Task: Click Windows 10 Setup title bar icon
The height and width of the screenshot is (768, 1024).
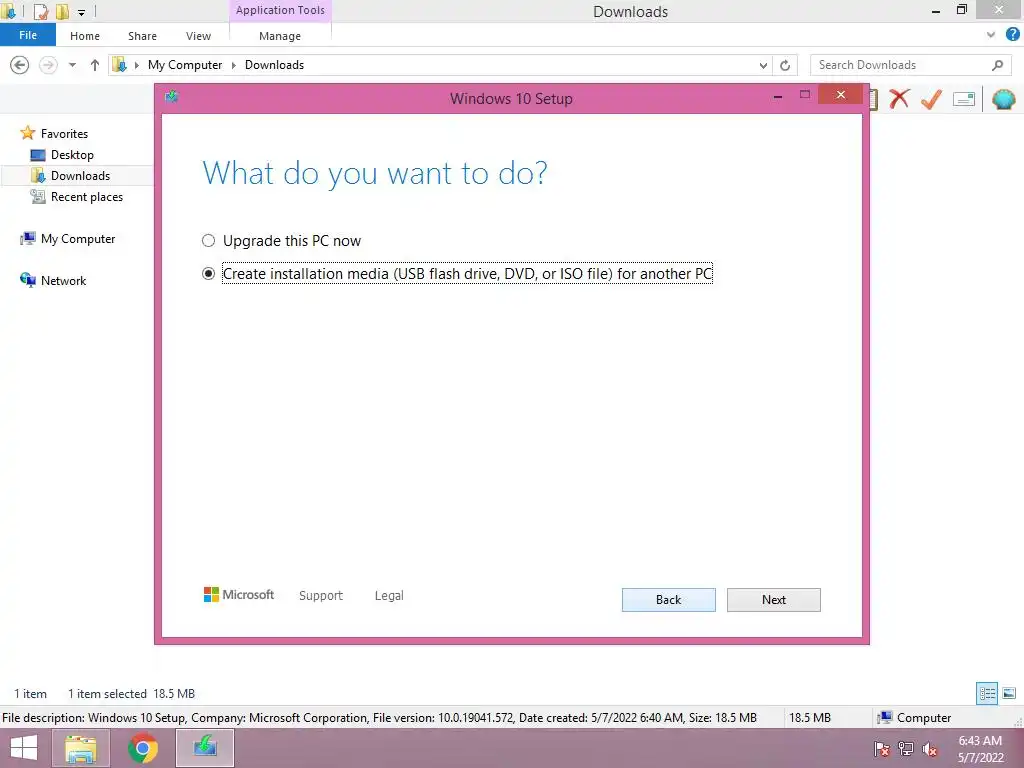Action: click(172, 97)
